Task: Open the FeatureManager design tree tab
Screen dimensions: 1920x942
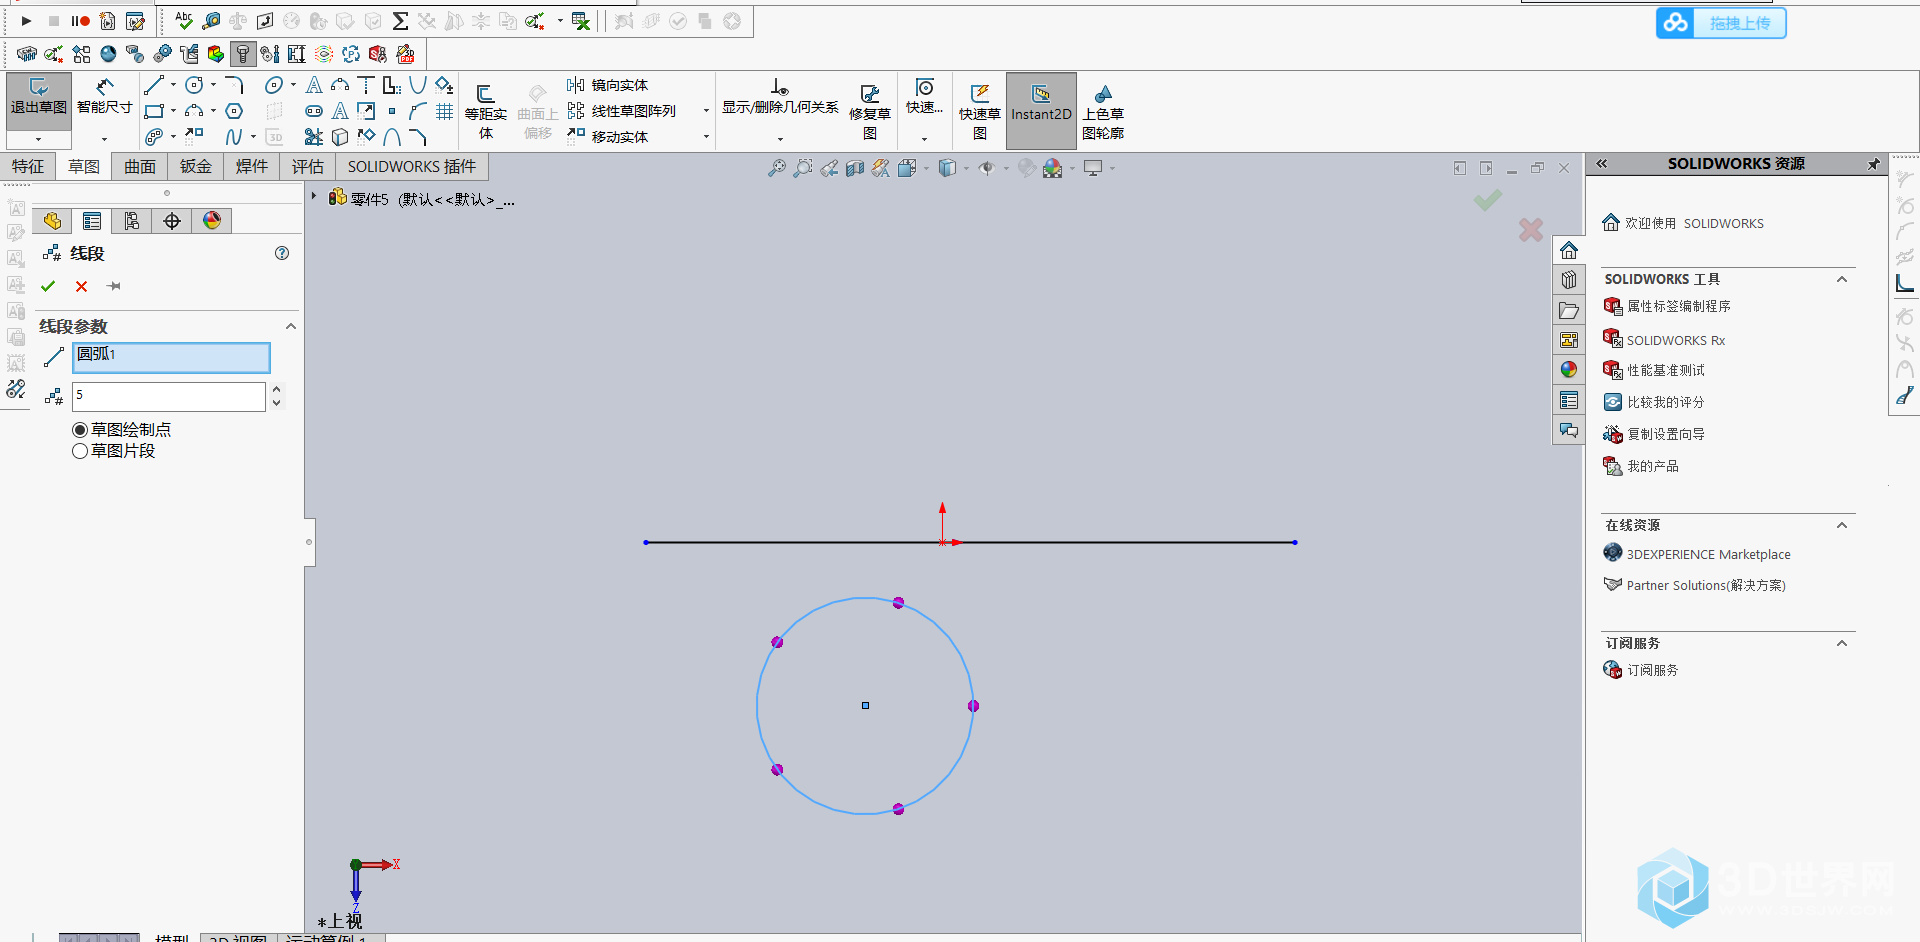Action: pyautogui.click(x=52, y=221)
